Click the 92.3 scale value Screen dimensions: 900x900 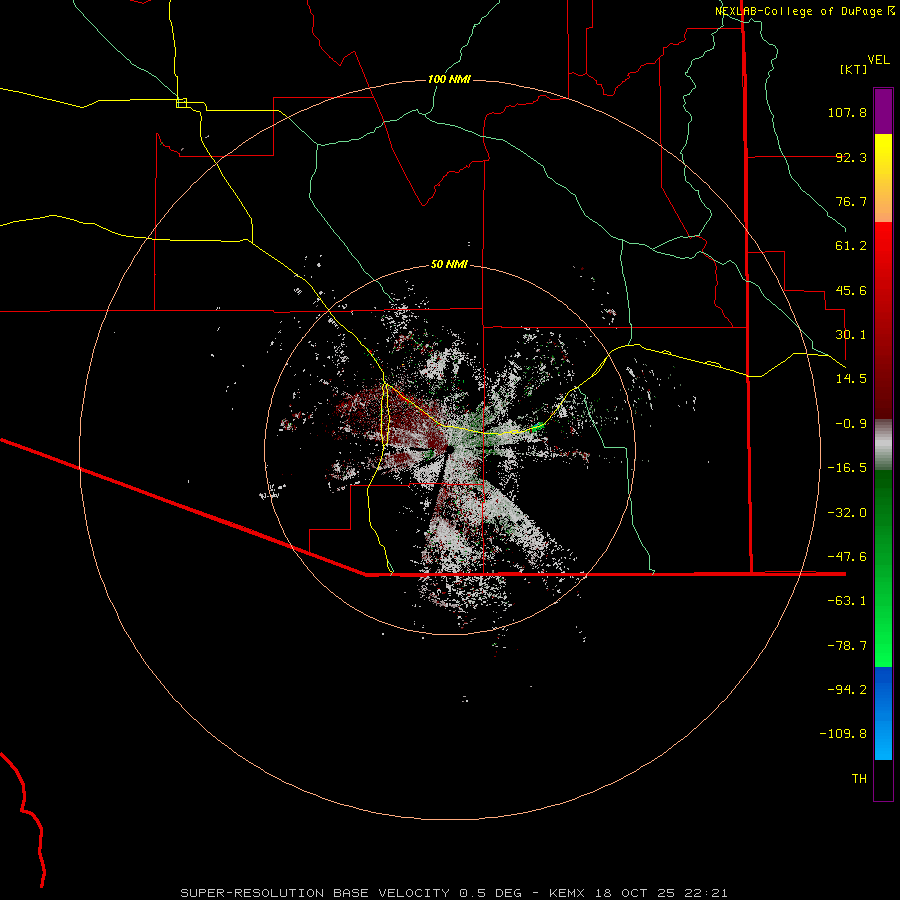851,157
